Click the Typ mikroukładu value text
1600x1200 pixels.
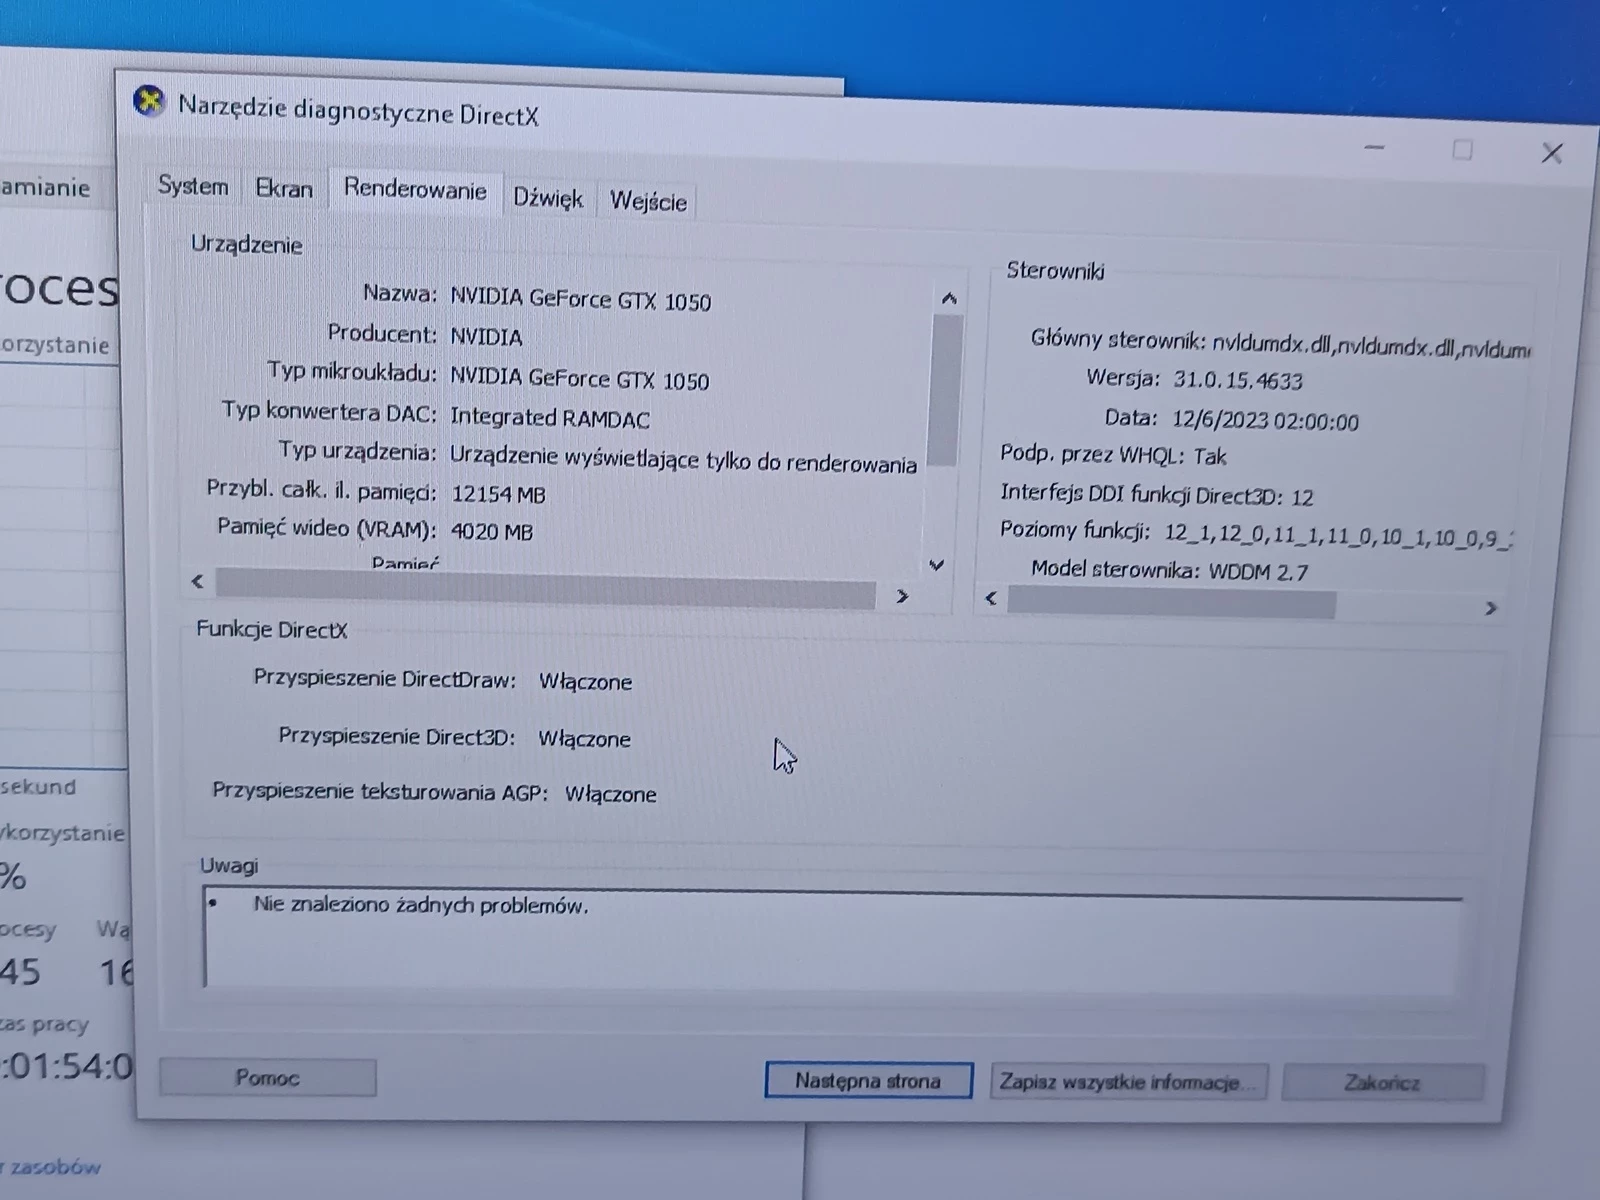point(579,378)
